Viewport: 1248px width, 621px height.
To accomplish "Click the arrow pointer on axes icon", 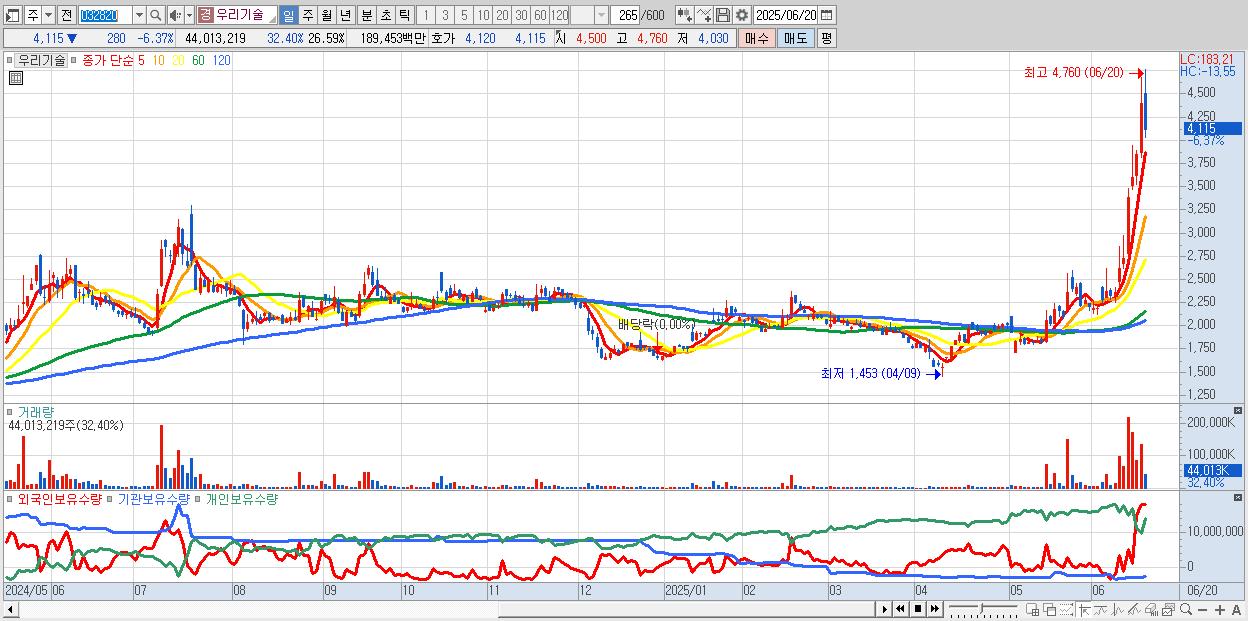I will pyautogui.click(x=1084, y=610).
